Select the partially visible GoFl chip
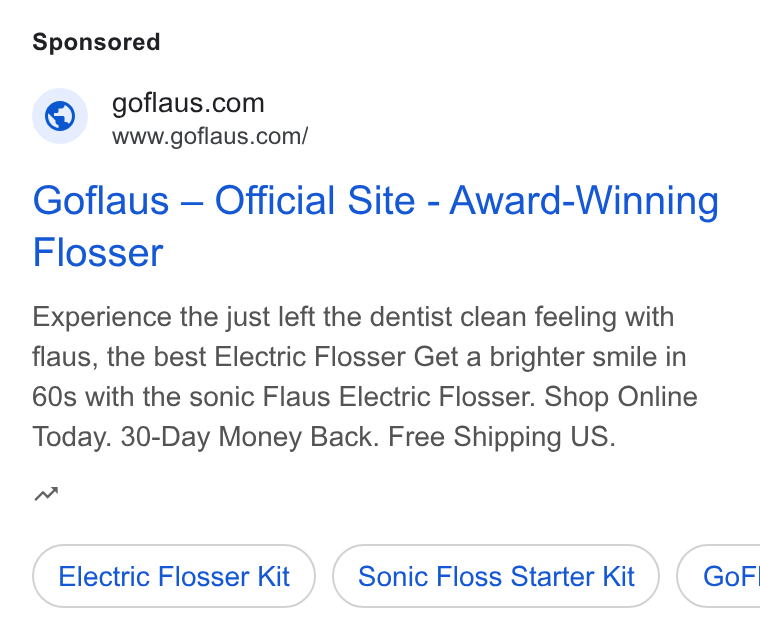 coord(719,576)
